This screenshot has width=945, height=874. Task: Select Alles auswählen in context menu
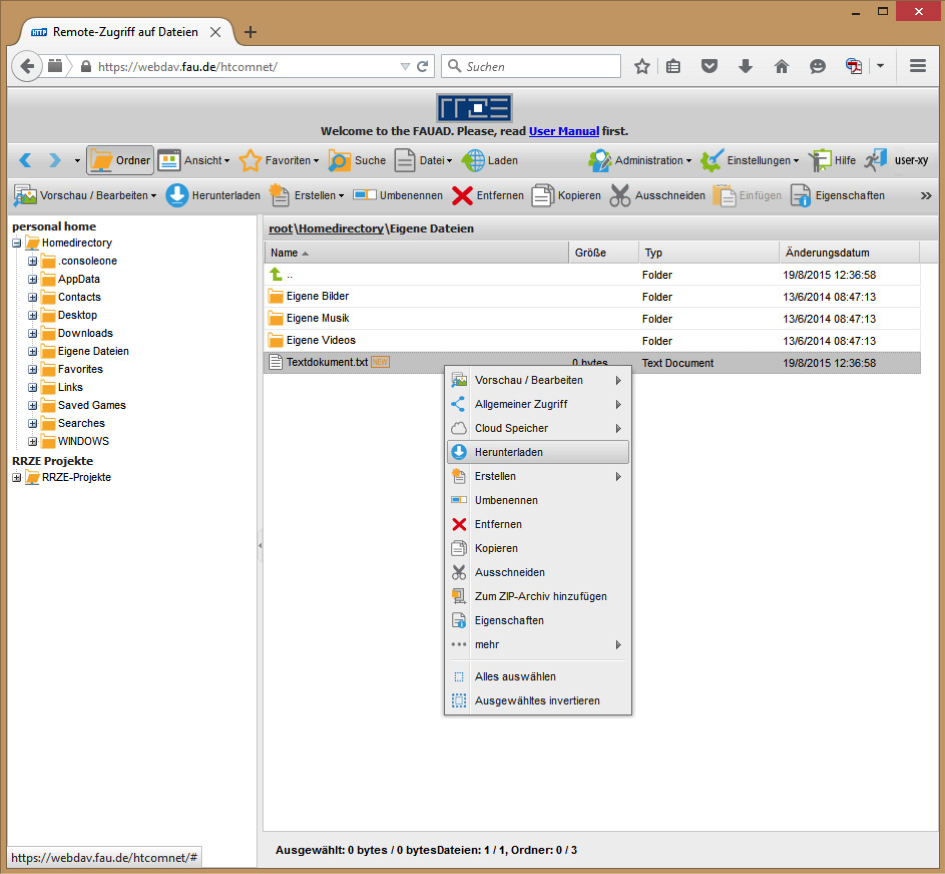(515, 677)
